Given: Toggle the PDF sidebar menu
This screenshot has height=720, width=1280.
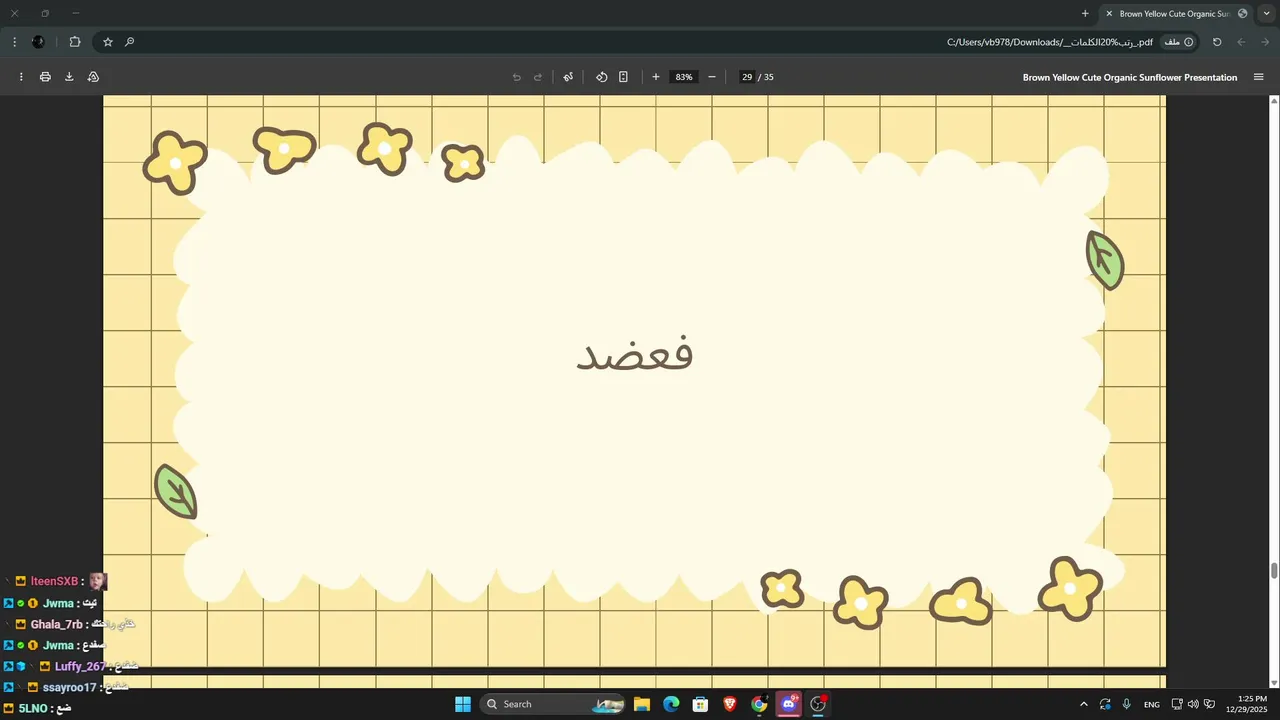Looking at the screenshot, I should coord(1258,77).
